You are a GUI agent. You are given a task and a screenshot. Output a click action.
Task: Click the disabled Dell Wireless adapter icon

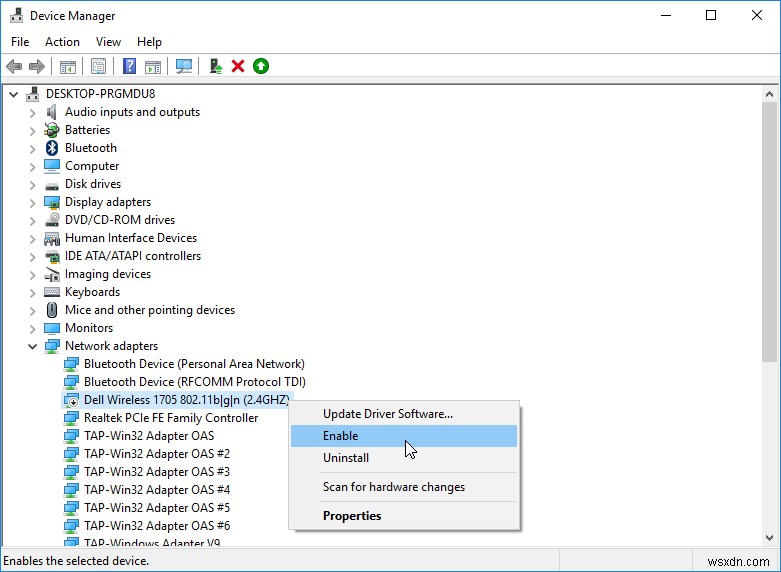[71, 400]
